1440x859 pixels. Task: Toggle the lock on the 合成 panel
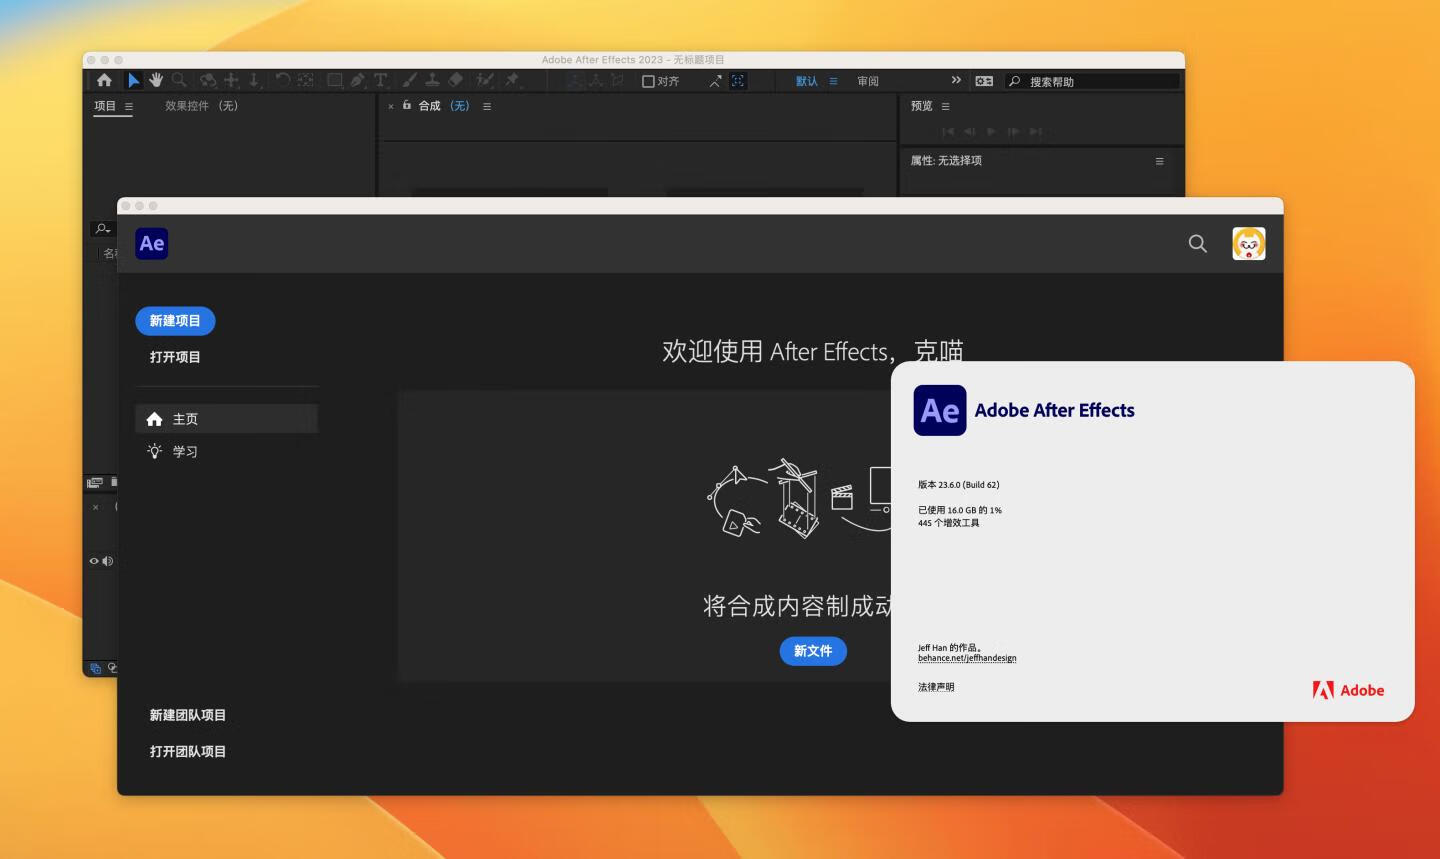tap(407, 105)
